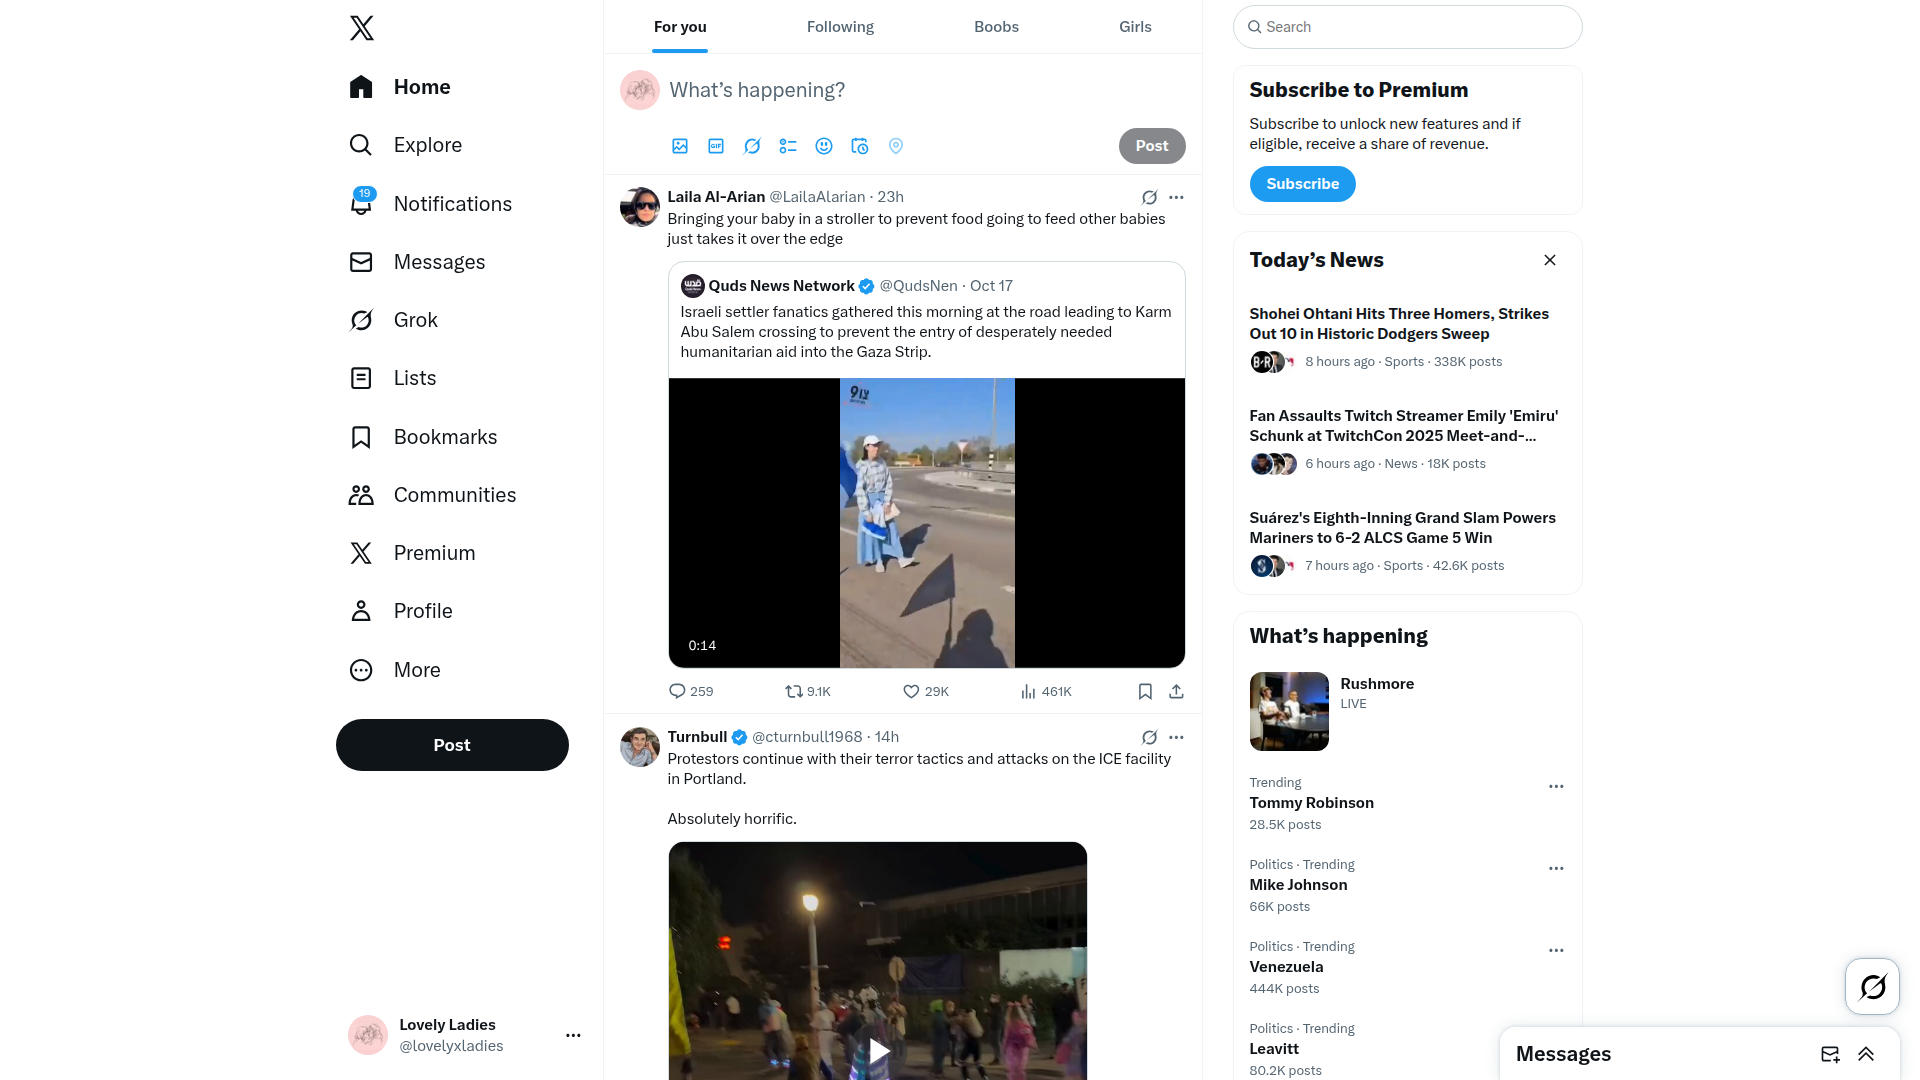Open the emoji picker in composer
This screenshot has height=1080, width=1920.
(x=824, y=146)
